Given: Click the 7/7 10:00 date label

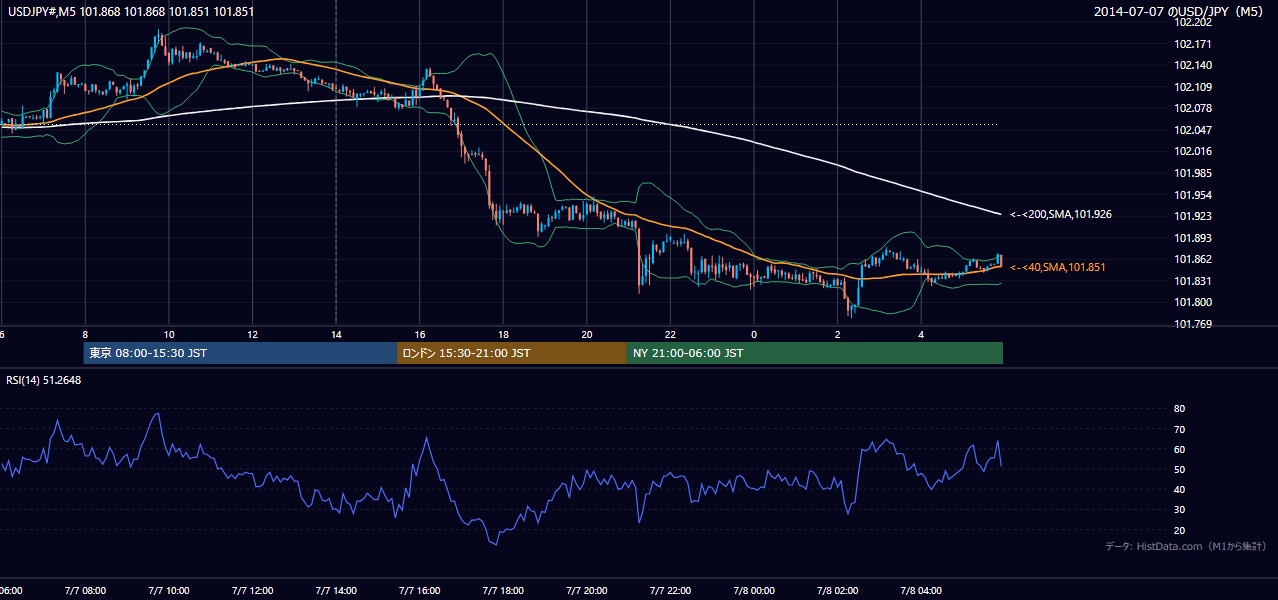Looking at the screenshot, I should click(169, 590).
